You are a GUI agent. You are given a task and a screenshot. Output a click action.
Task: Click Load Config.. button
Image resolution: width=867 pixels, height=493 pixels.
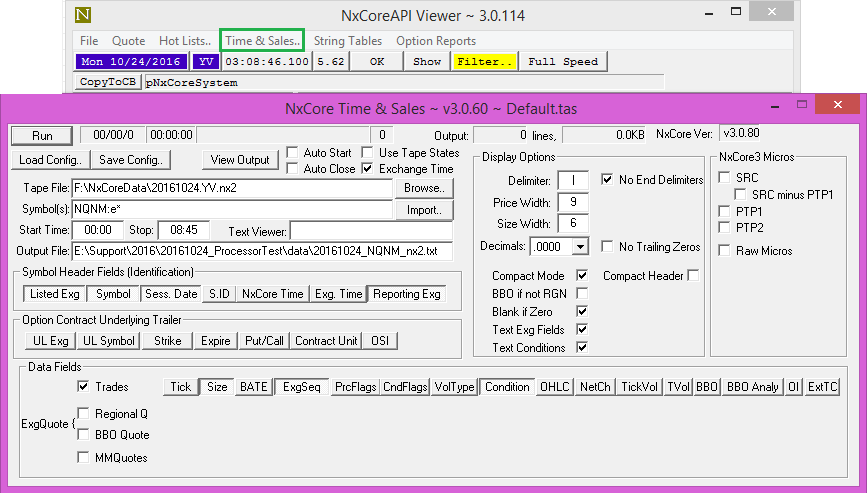[x=50, y=160]
